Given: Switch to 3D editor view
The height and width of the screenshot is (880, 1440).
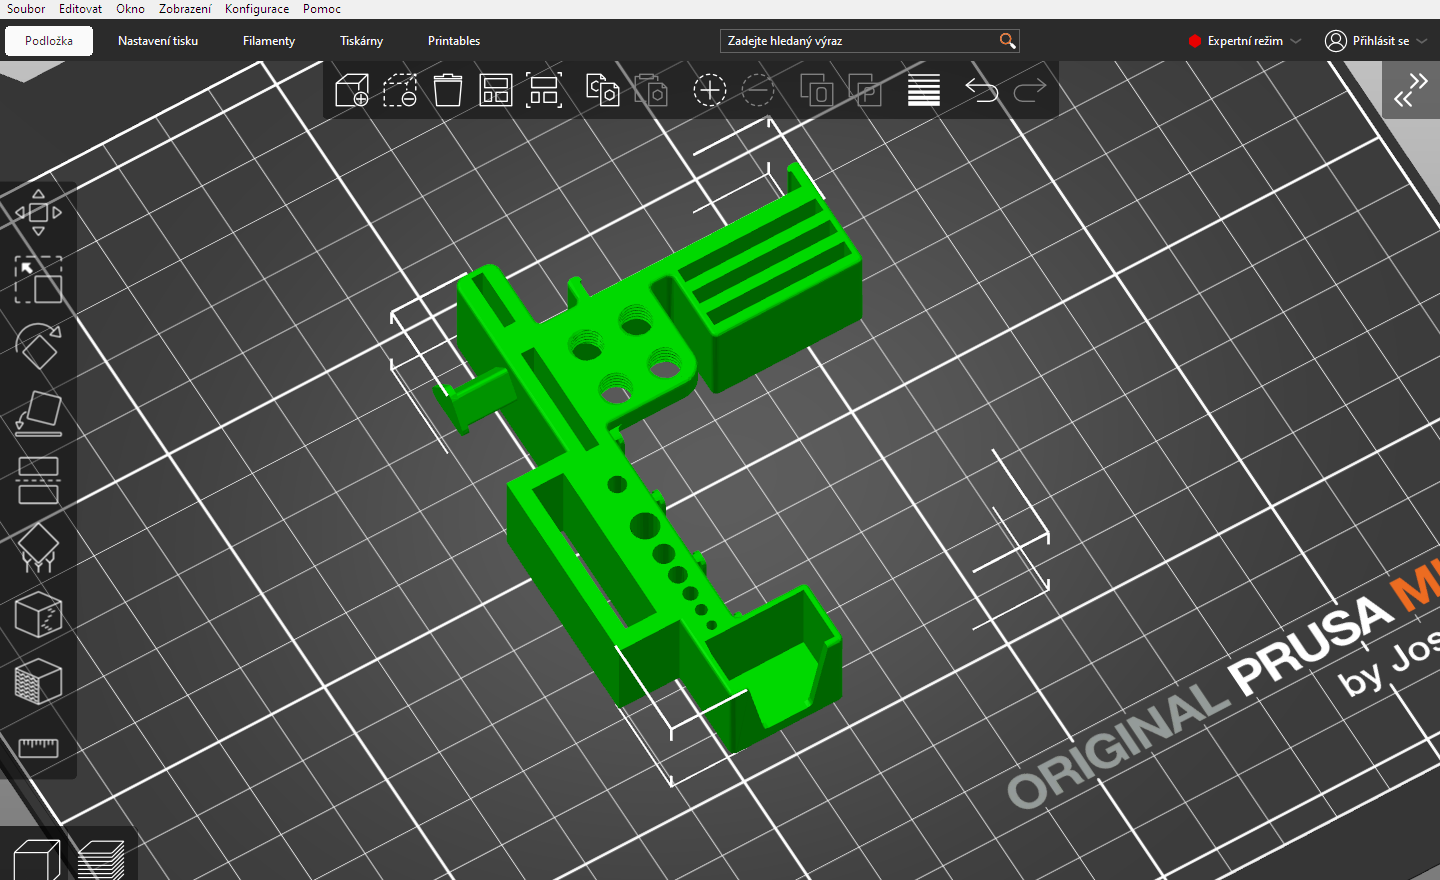Looking at the screenshot, I should (36, 860).
